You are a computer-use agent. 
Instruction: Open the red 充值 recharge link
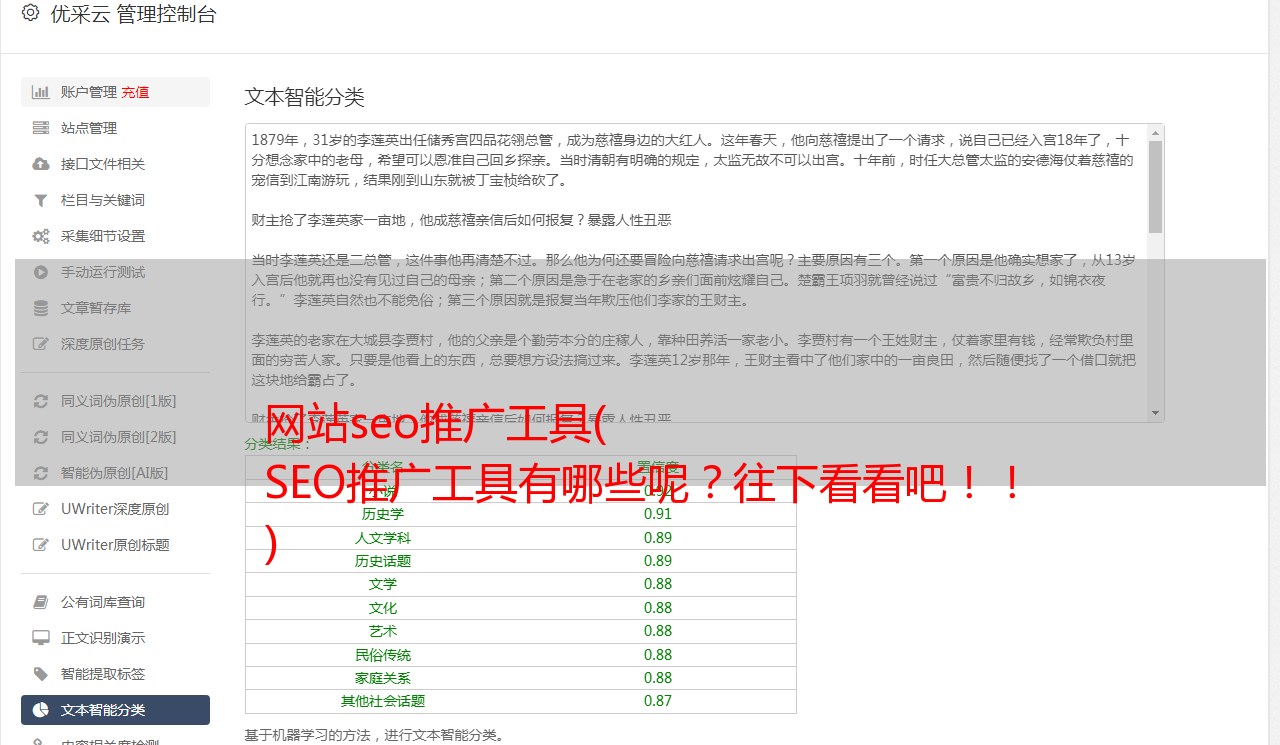click(135, 92)
